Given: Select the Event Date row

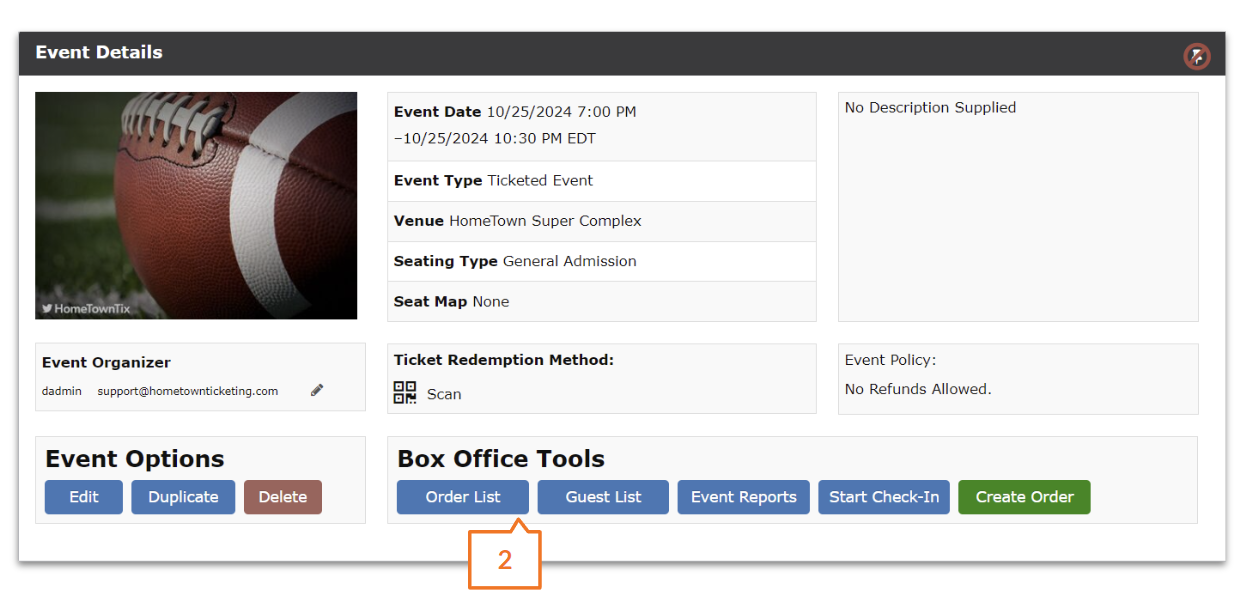Looking at the screenshot, I should click(x=601, y=126).
